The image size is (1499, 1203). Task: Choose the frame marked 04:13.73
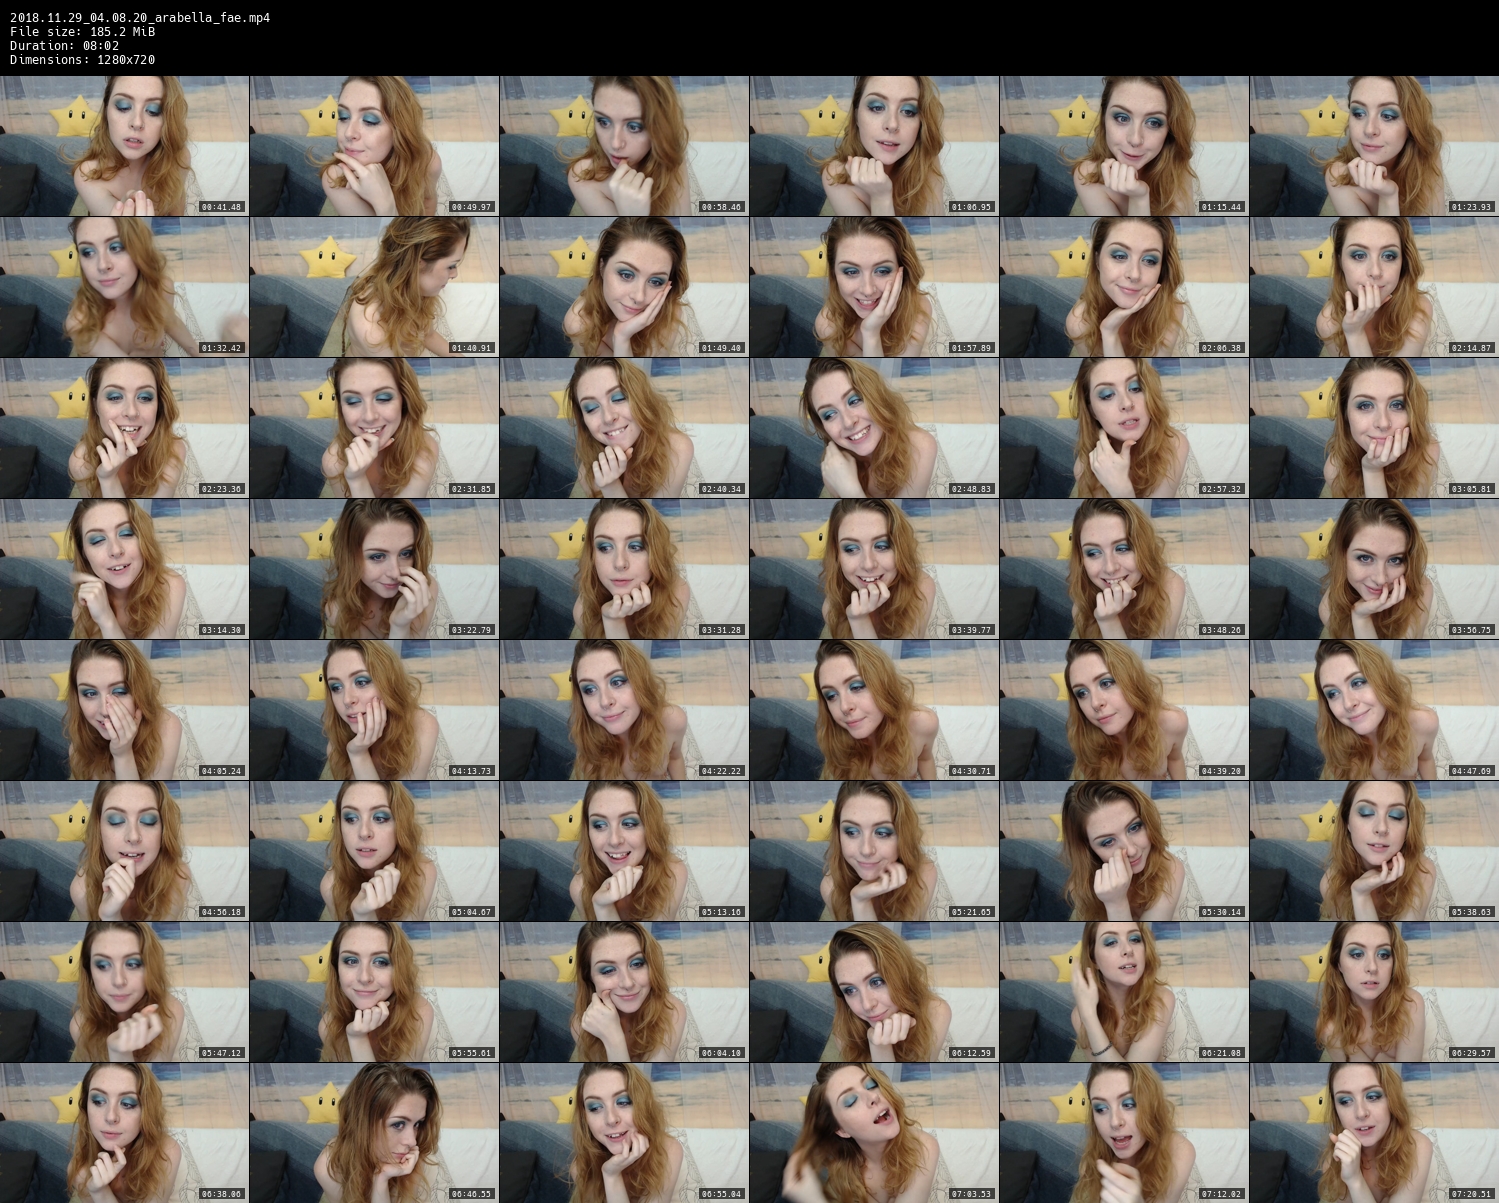pyautogui.click(x=374, y=710)
